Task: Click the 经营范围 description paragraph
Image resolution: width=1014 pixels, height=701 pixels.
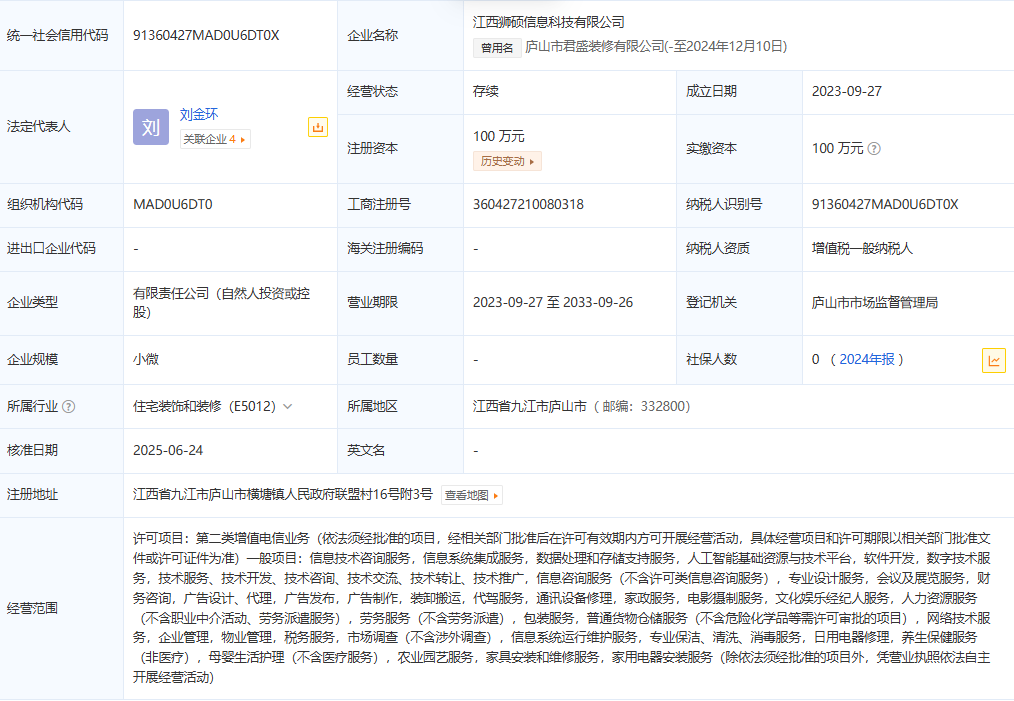Action: coord(560,607)
